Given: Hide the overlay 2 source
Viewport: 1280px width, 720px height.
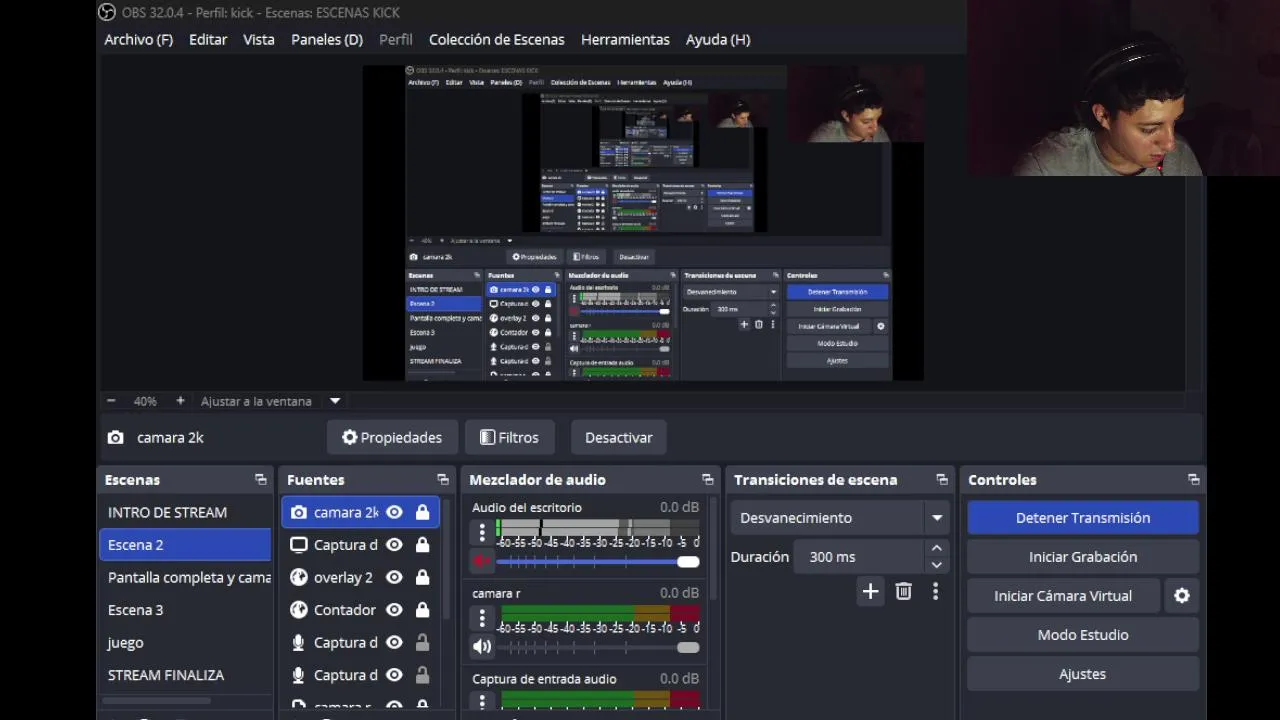Looking at the screenshot, I should (395, 577).
